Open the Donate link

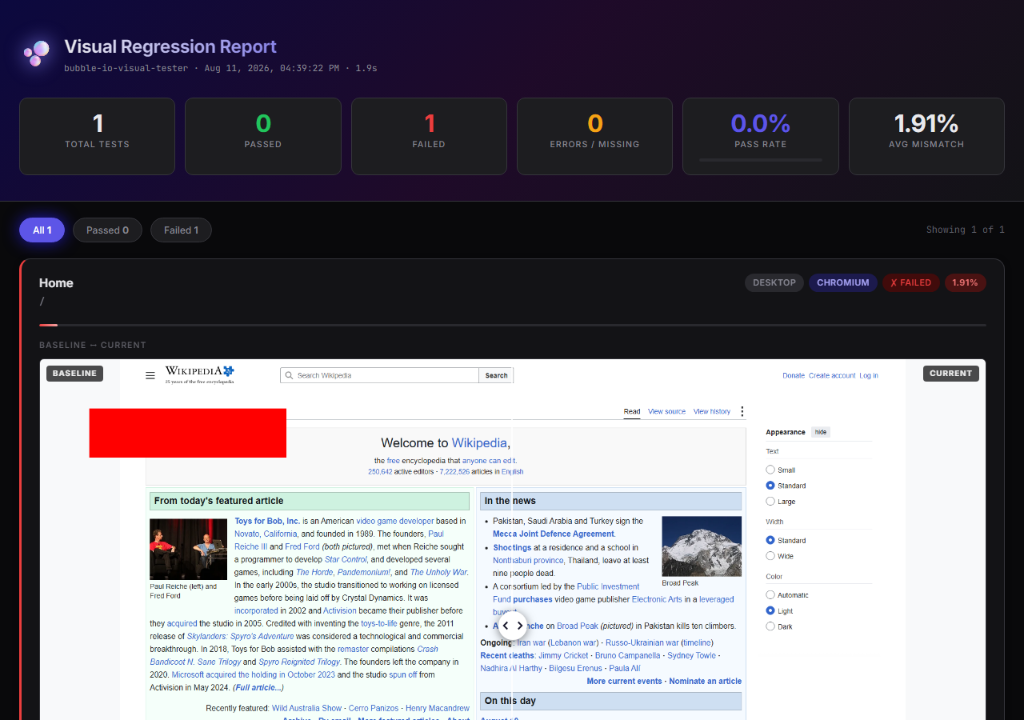coord(793,376)
